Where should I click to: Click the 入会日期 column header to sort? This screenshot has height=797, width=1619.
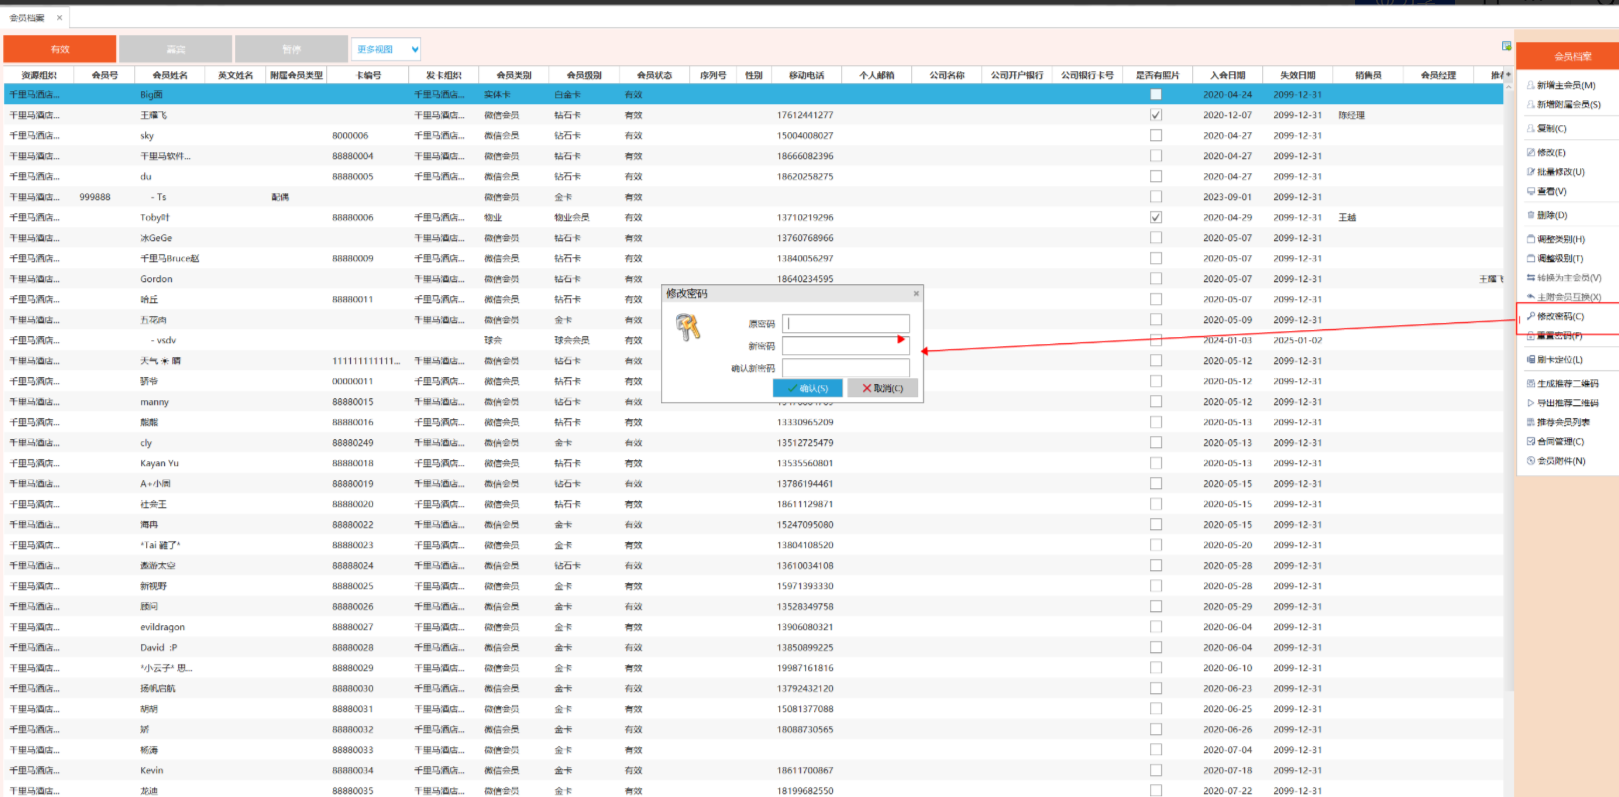[x=1227, y=75]
